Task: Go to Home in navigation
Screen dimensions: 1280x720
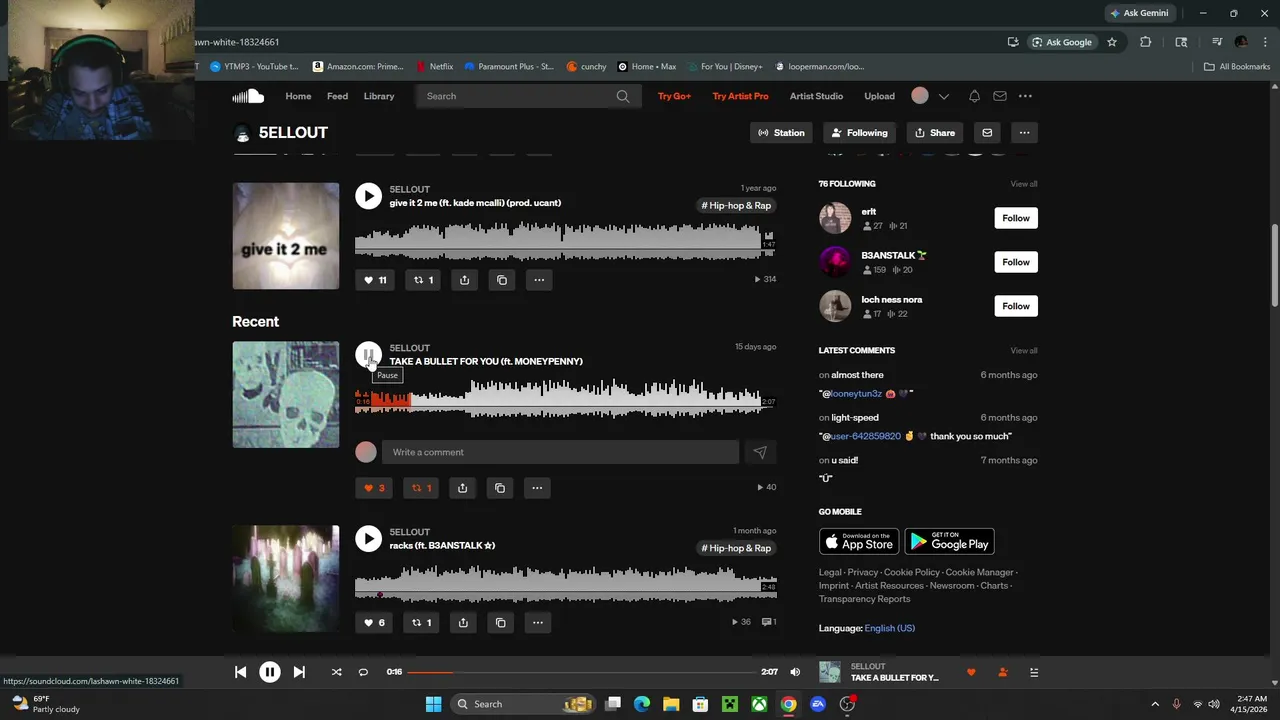Action: tap(298, 96)
